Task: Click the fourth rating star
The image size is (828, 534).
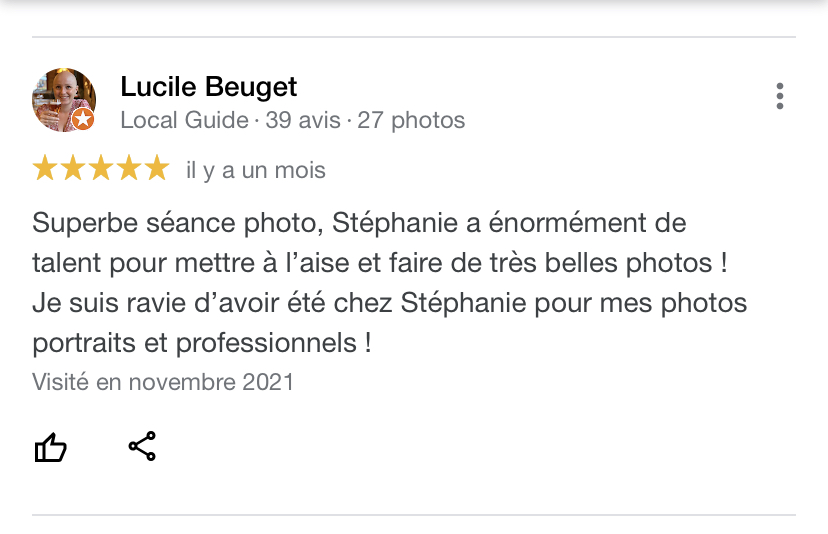Action: (129, 168)
